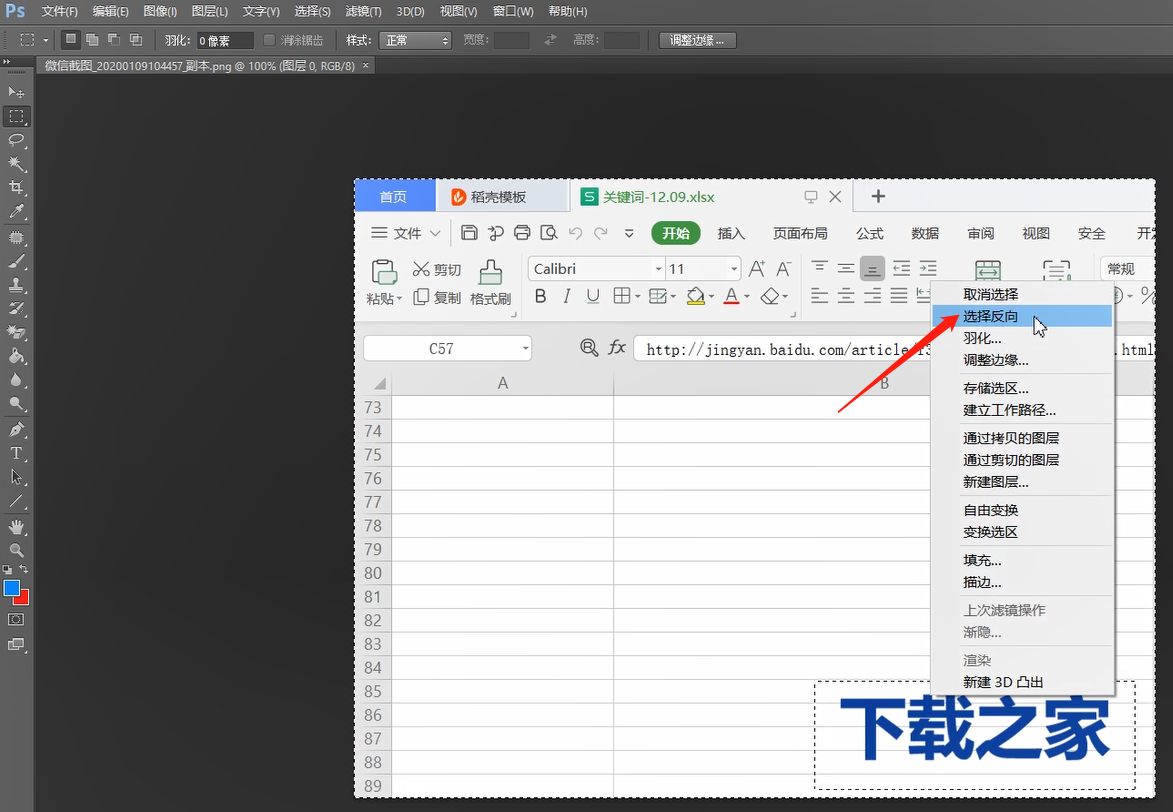This screenshot has width=1173, height=812.
Task: Open the 样式 style dropdown
Action: [417, 40]
